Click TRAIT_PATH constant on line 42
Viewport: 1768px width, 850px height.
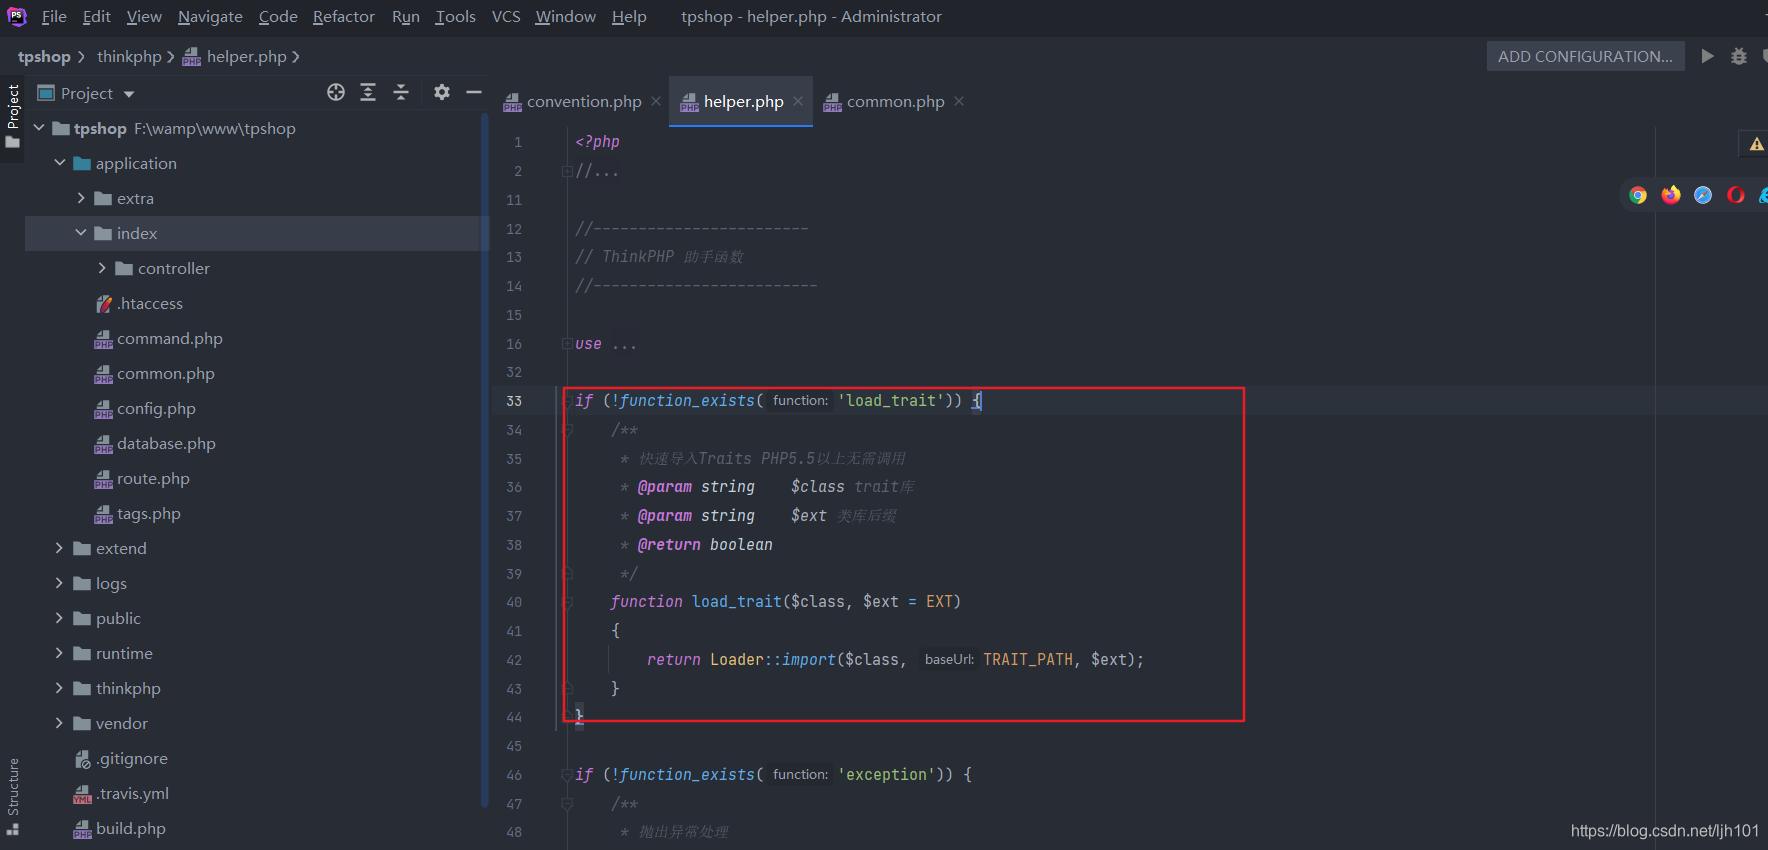click(1028, 660)
